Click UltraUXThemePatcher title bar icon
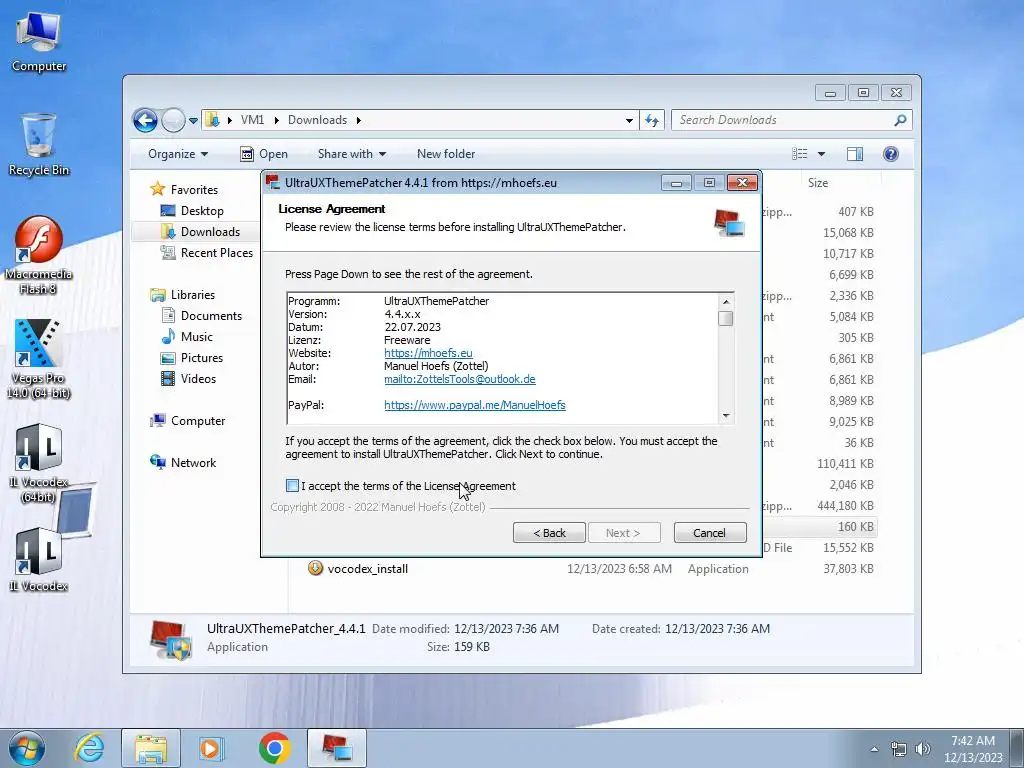Viewport: 1024px width, 768px height. 272,183
